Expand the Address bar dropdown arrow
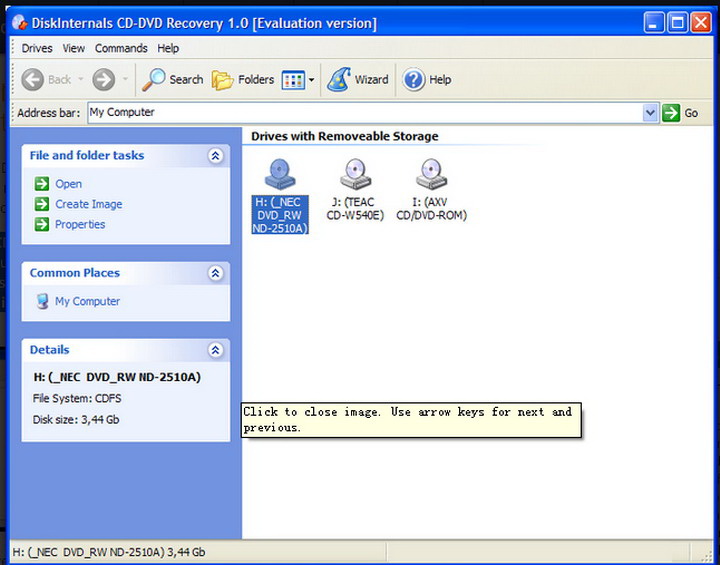 coord(650,113)
